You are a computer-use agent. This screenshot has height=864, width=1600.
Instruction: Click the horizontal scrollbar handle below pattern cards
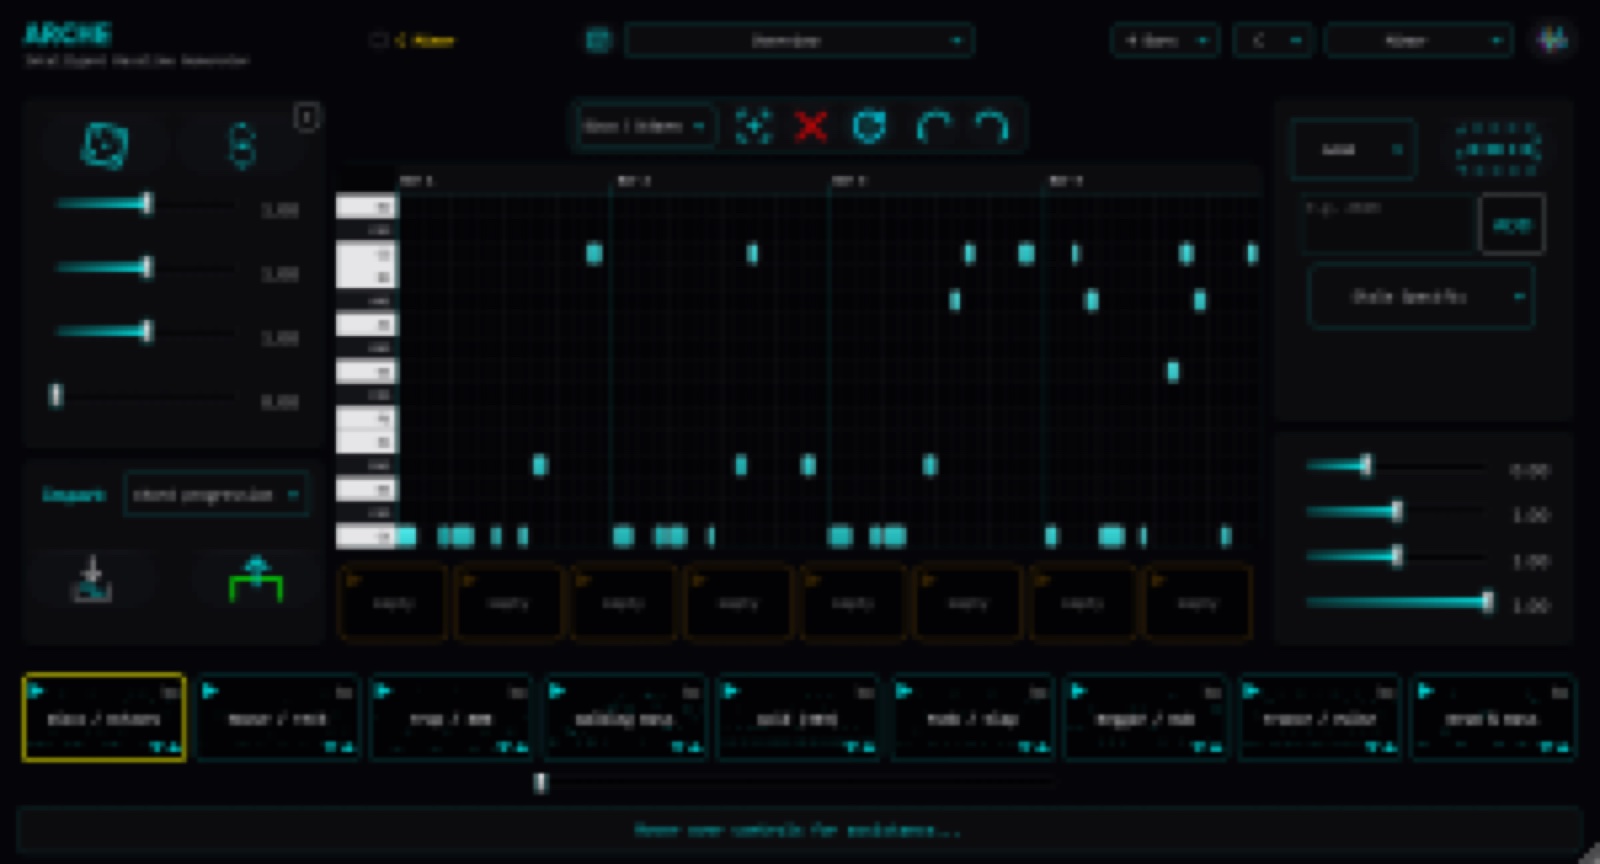(x=541, y=782)
